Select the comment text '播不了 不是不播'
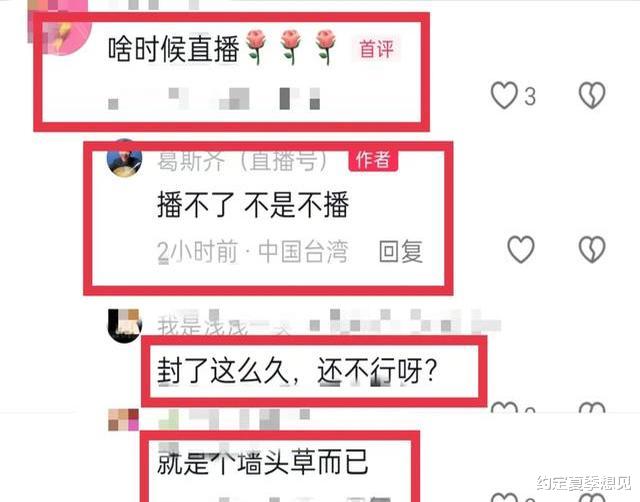The height and width of the screenshot is (502, 640). tap(253, 204)
